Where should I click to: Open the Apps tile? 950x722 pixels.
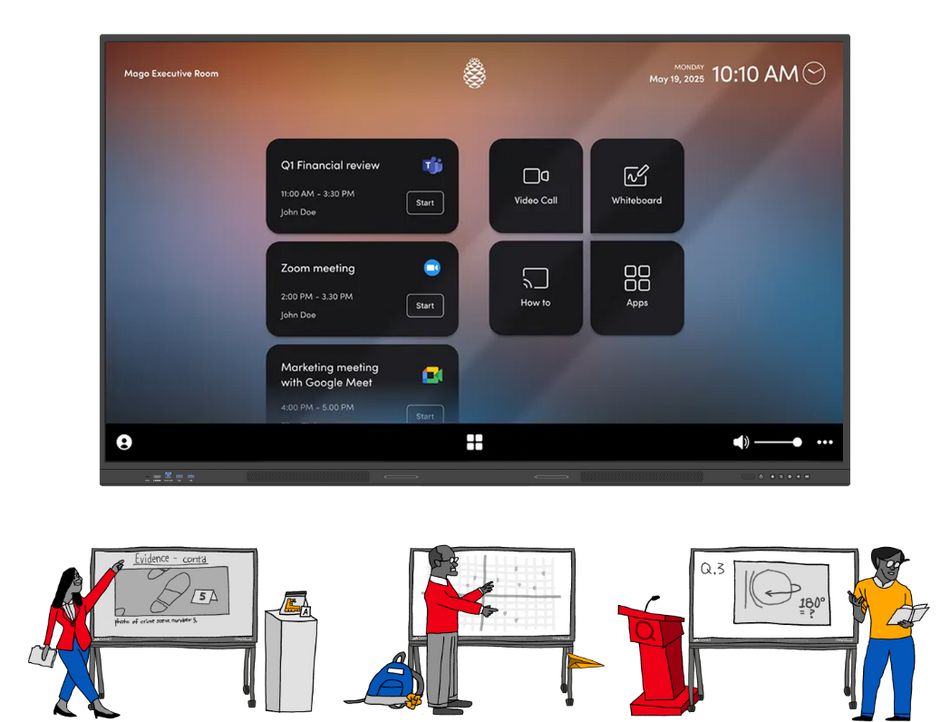[637, 289]
